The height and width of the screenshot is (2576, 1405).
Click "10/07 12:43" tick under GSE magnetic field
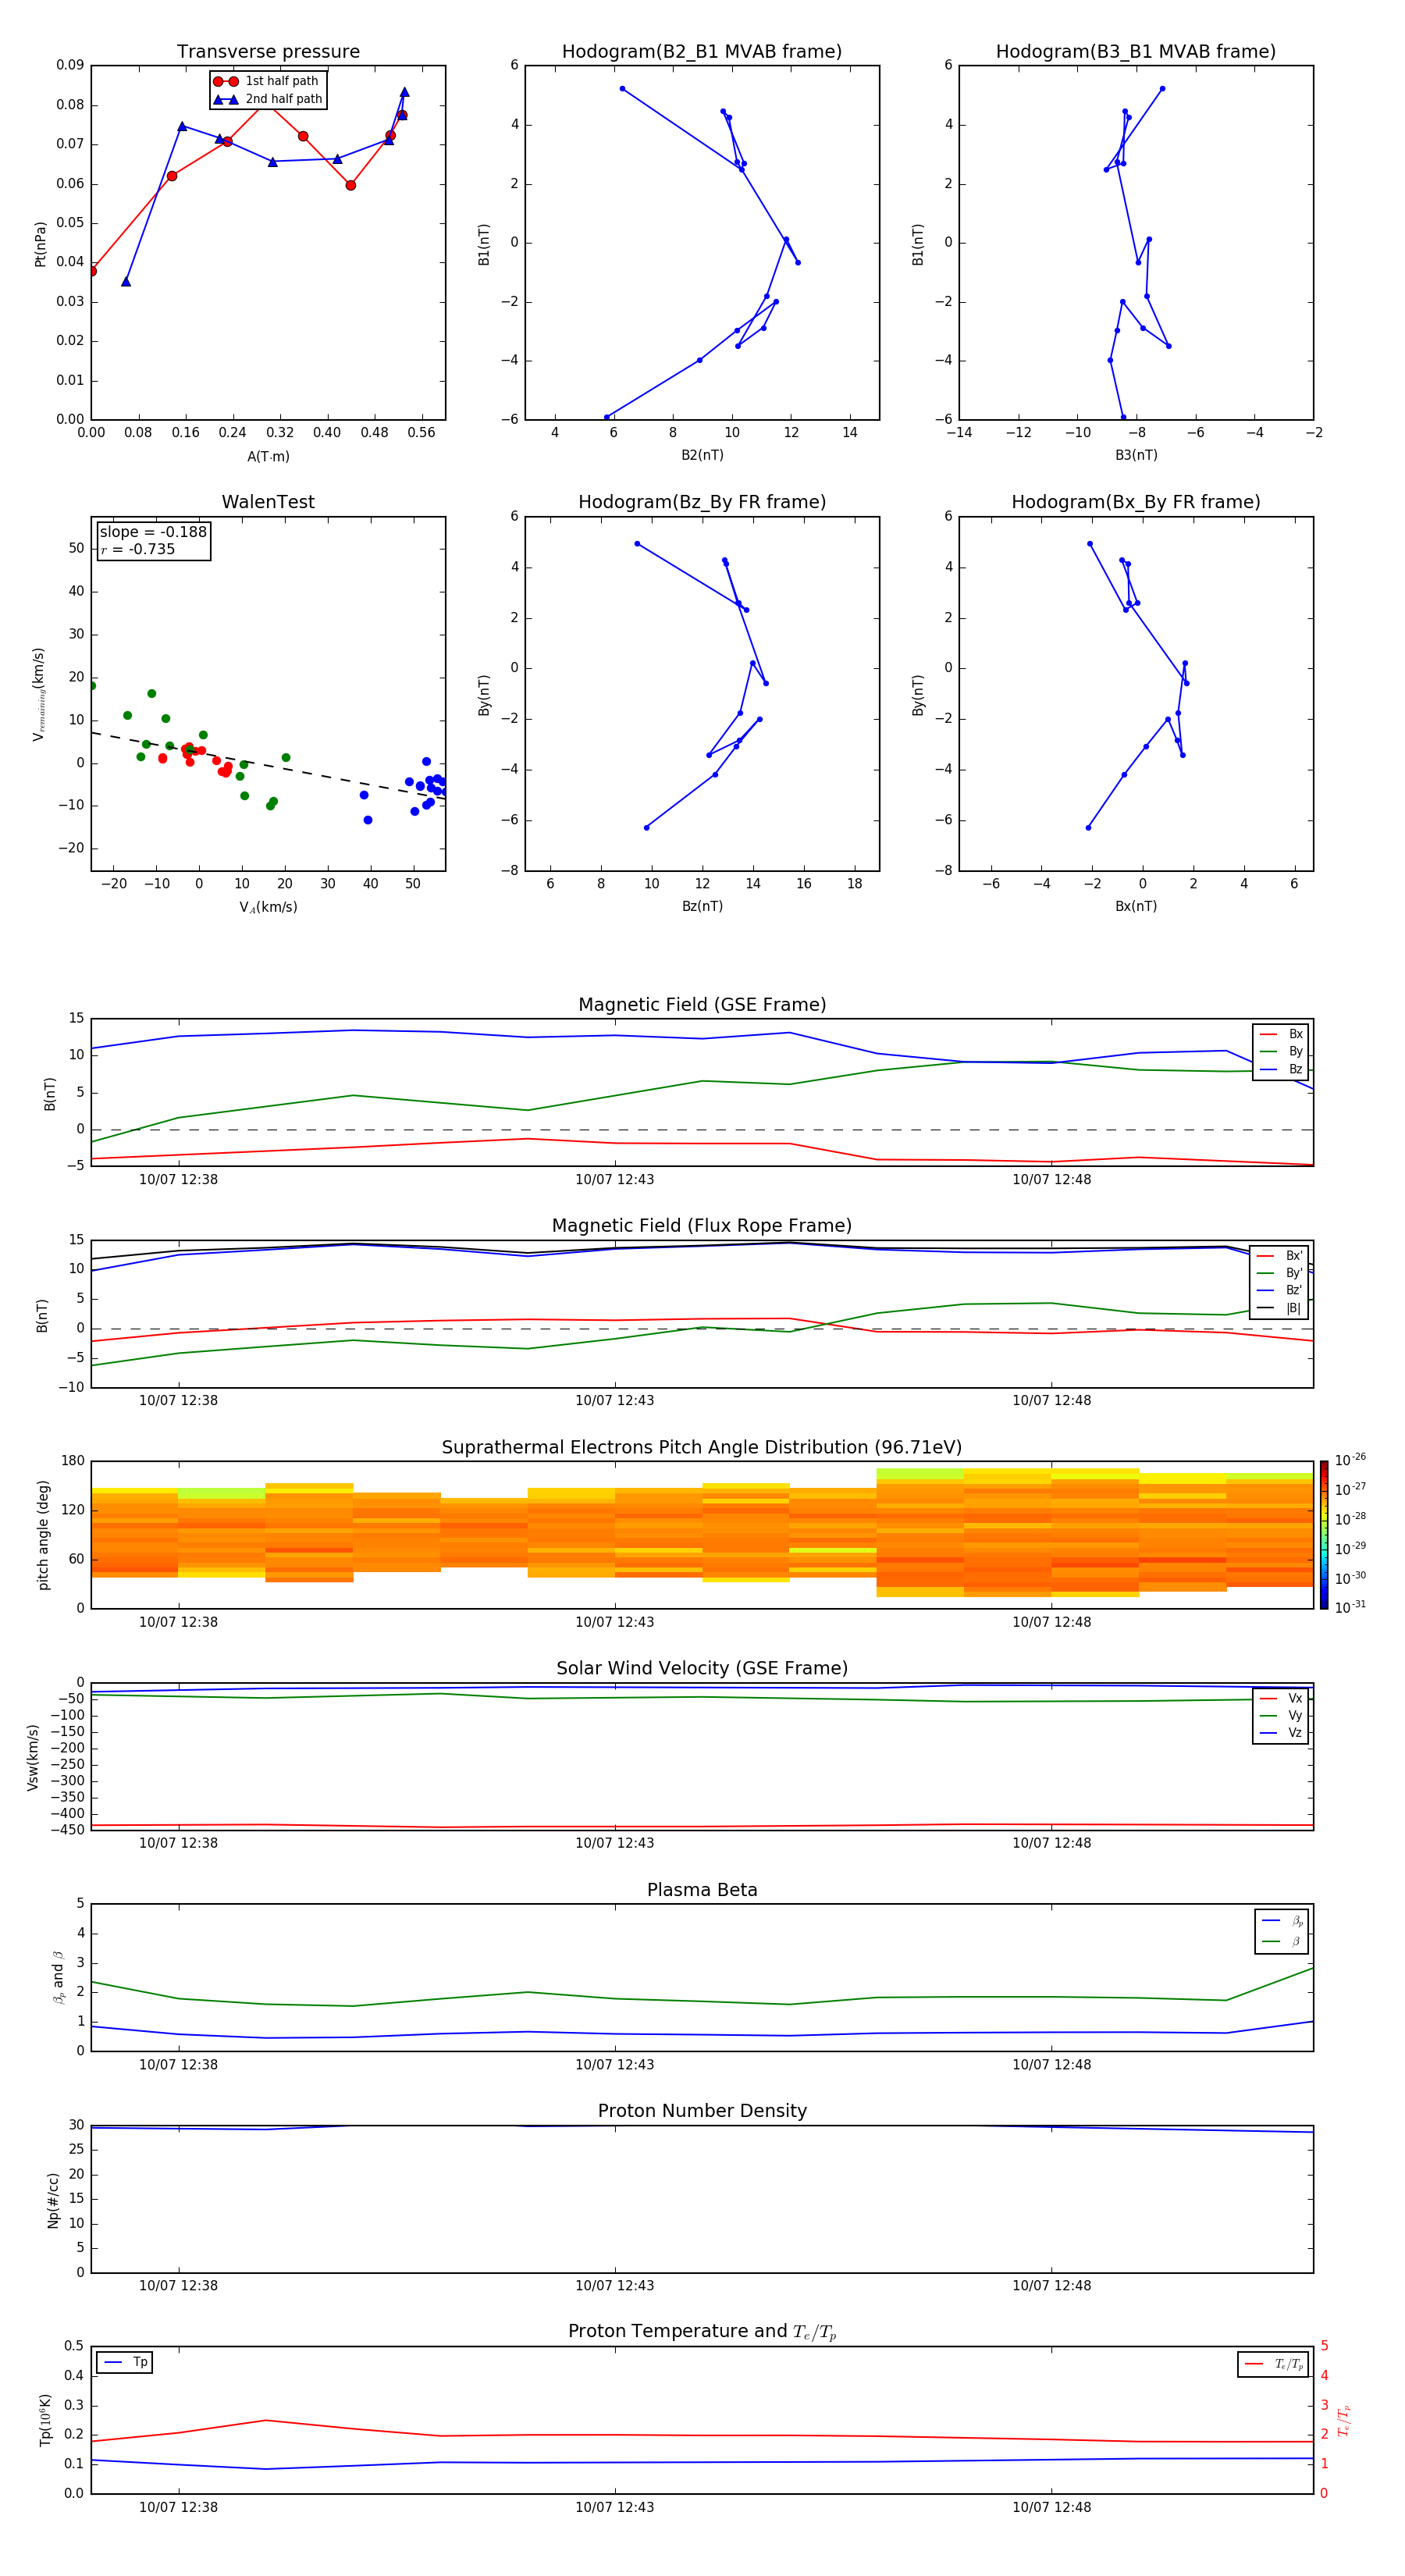[x=615, y=1180]
